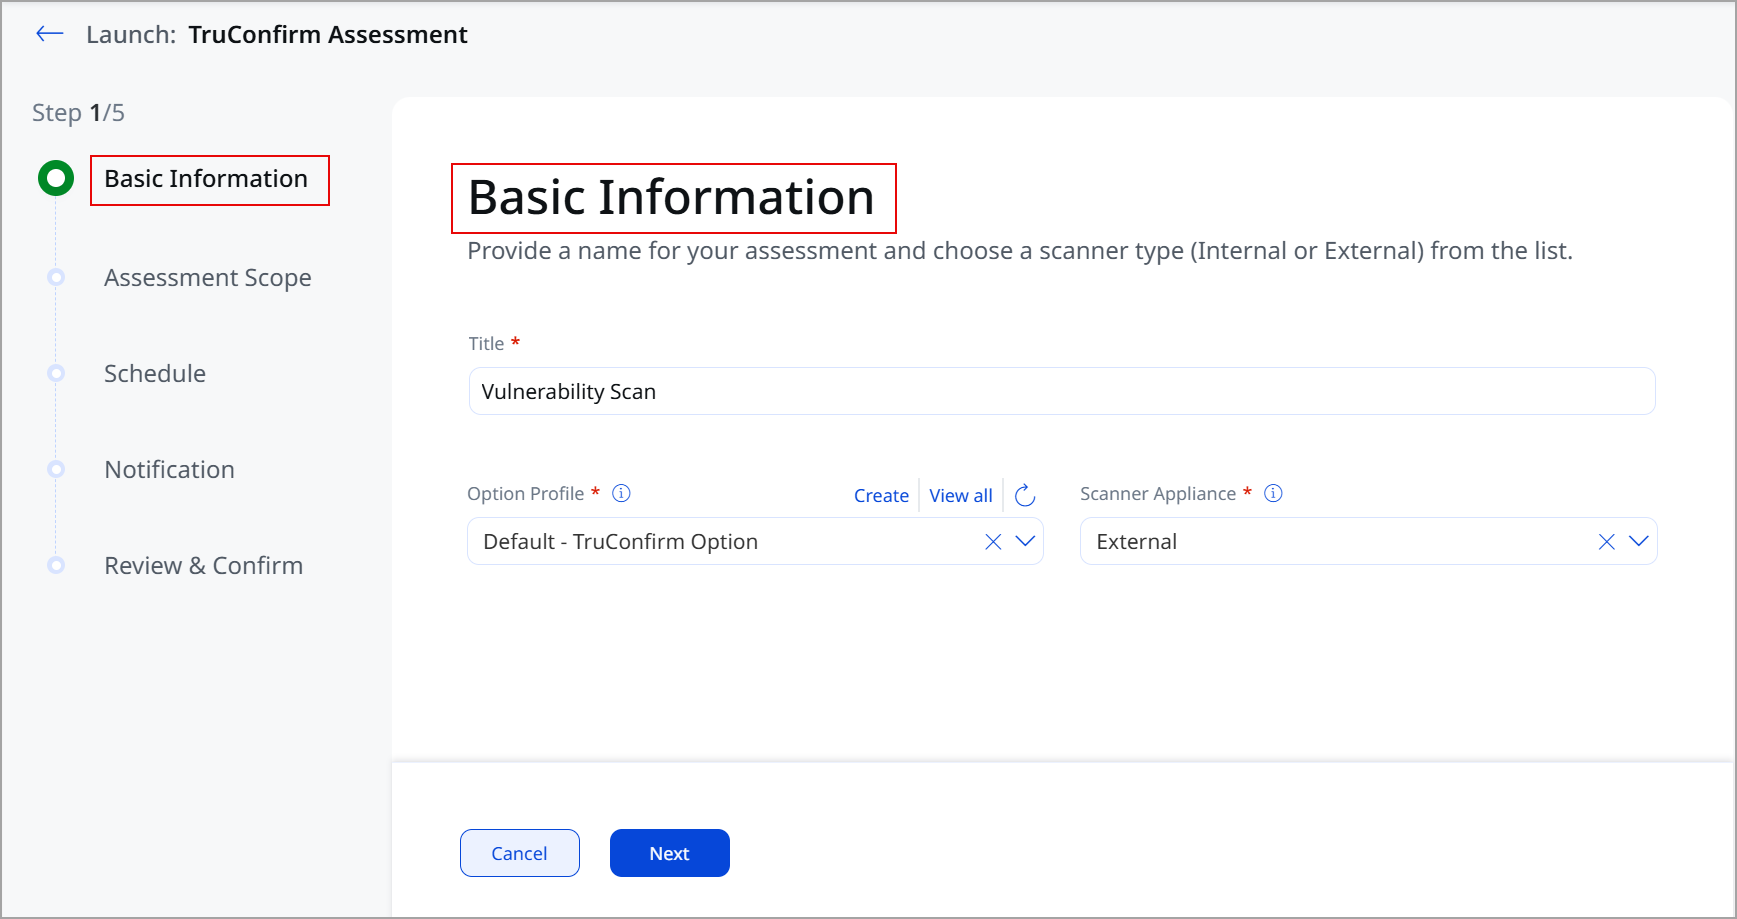
Task: Click the Cancel button
Action: tap(520, 853)
